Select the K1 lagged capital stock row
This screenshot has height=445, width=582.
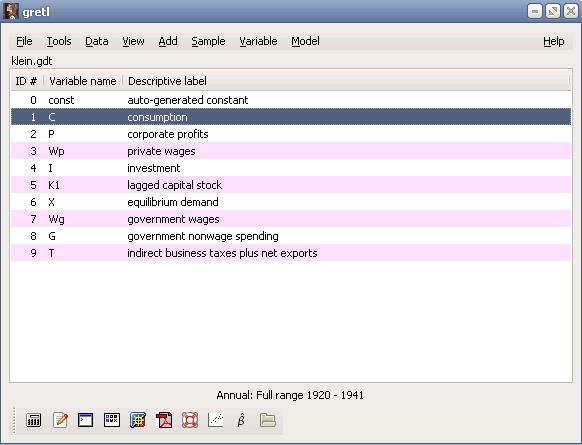[x=291, y=185]
